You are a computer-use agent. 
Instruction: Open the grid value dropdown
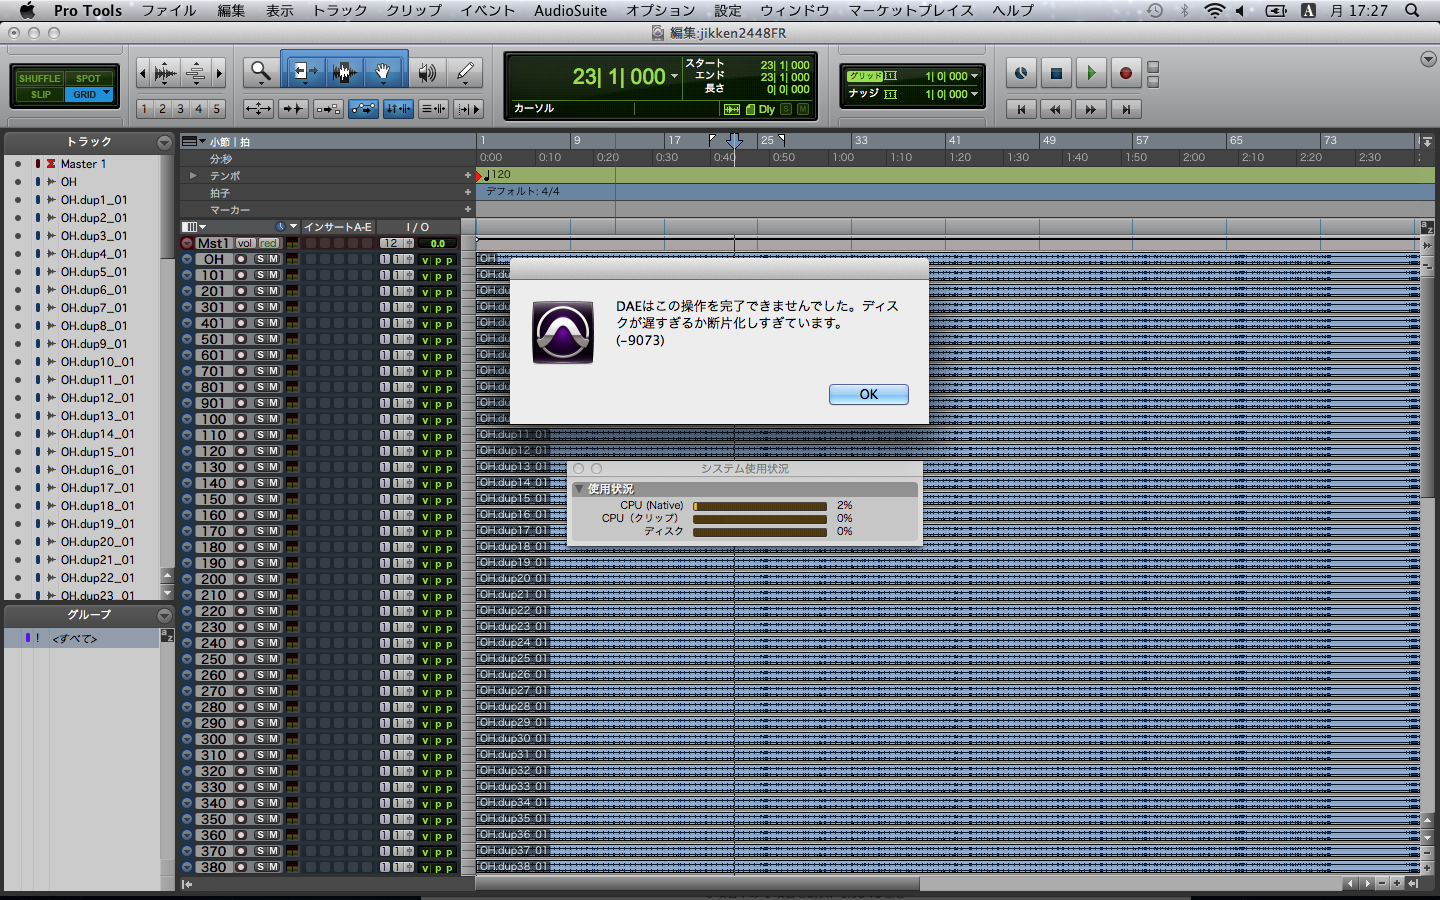(974, 76)
